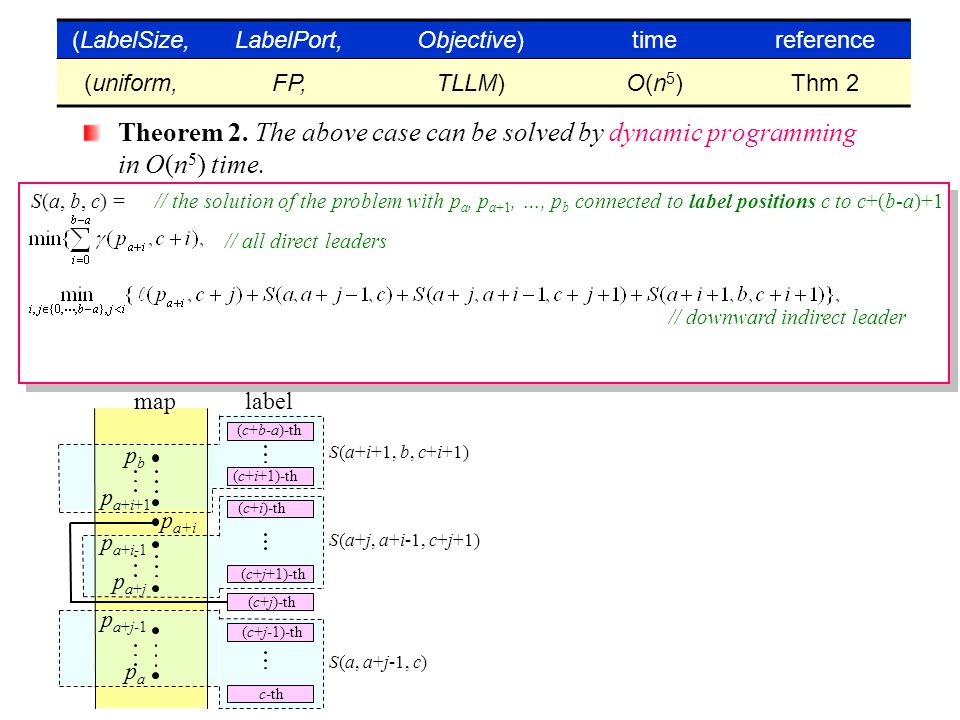Click the "(LabelSize," table header
The image size is (960, 720).
(x=130, y=40)
